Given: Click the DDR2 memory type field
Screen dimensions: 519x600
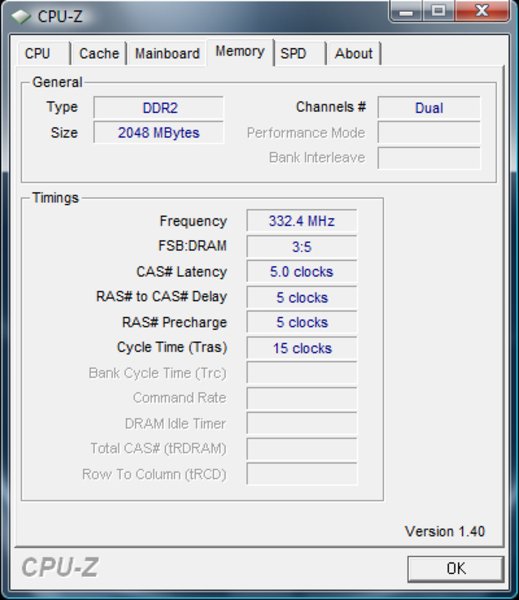Looking at the screenshot, I should pyautogui.click(x=158, y=108).
